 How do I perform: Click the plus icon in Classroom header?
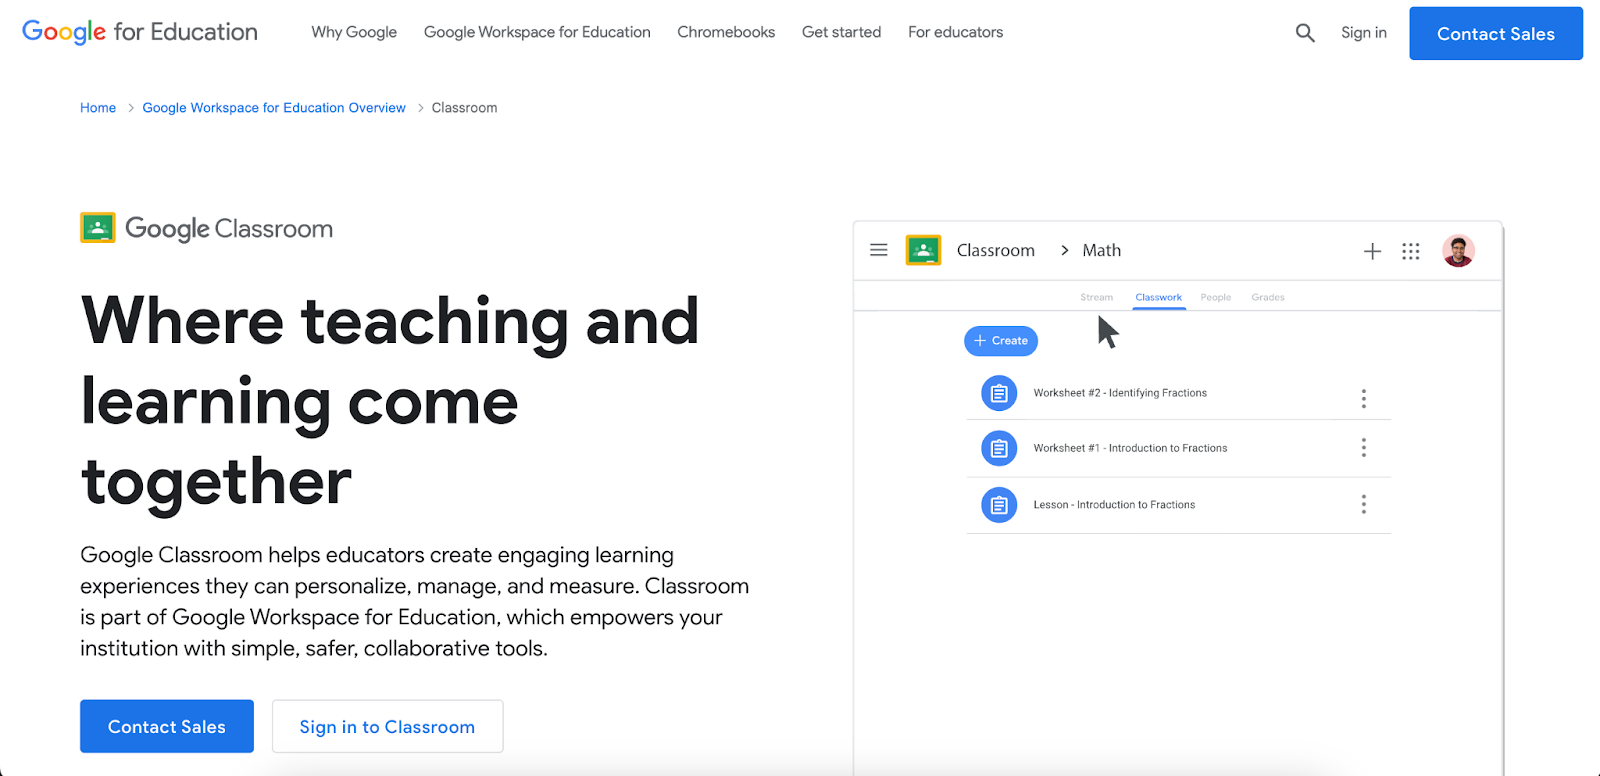[1372, 251]
